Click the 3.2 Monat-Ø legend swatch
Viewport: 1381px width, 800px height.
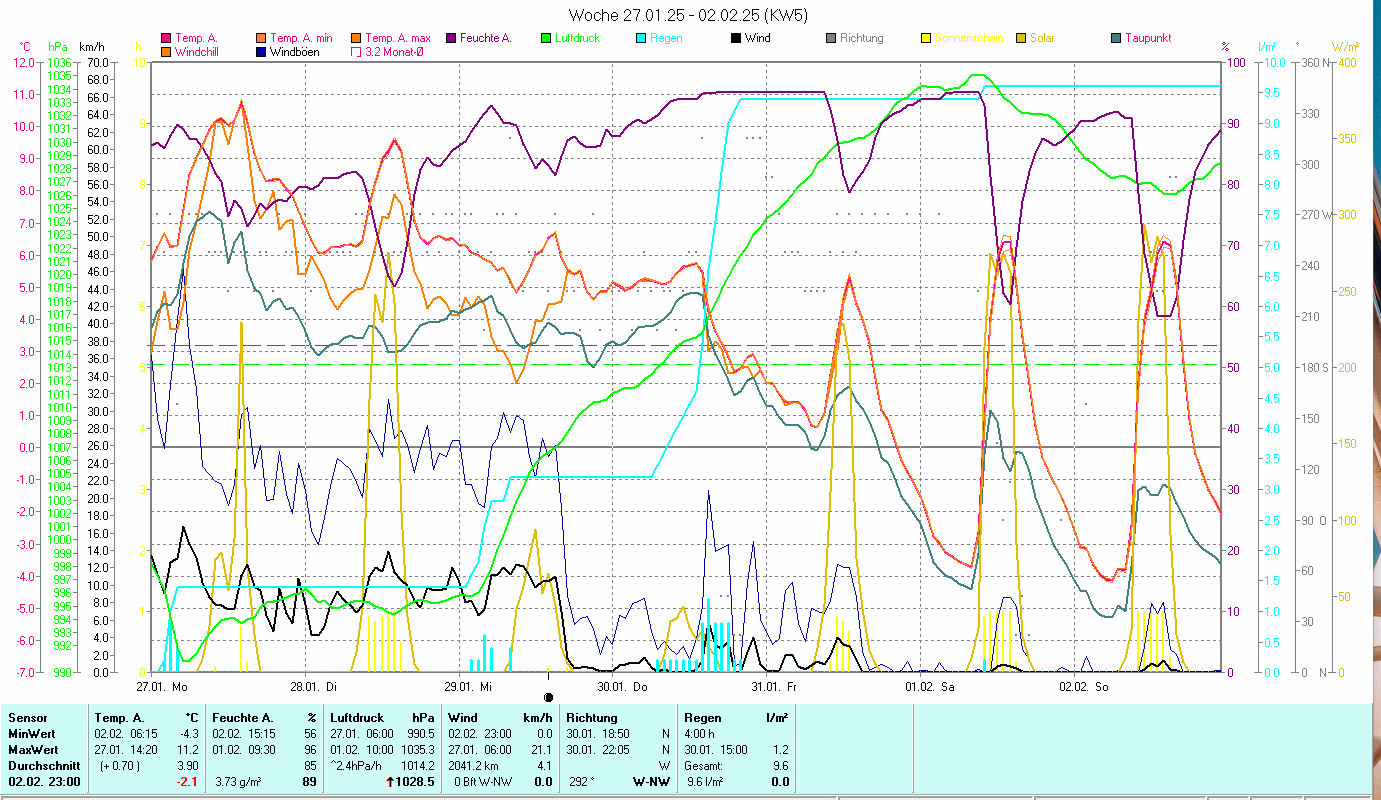(357, 51)
